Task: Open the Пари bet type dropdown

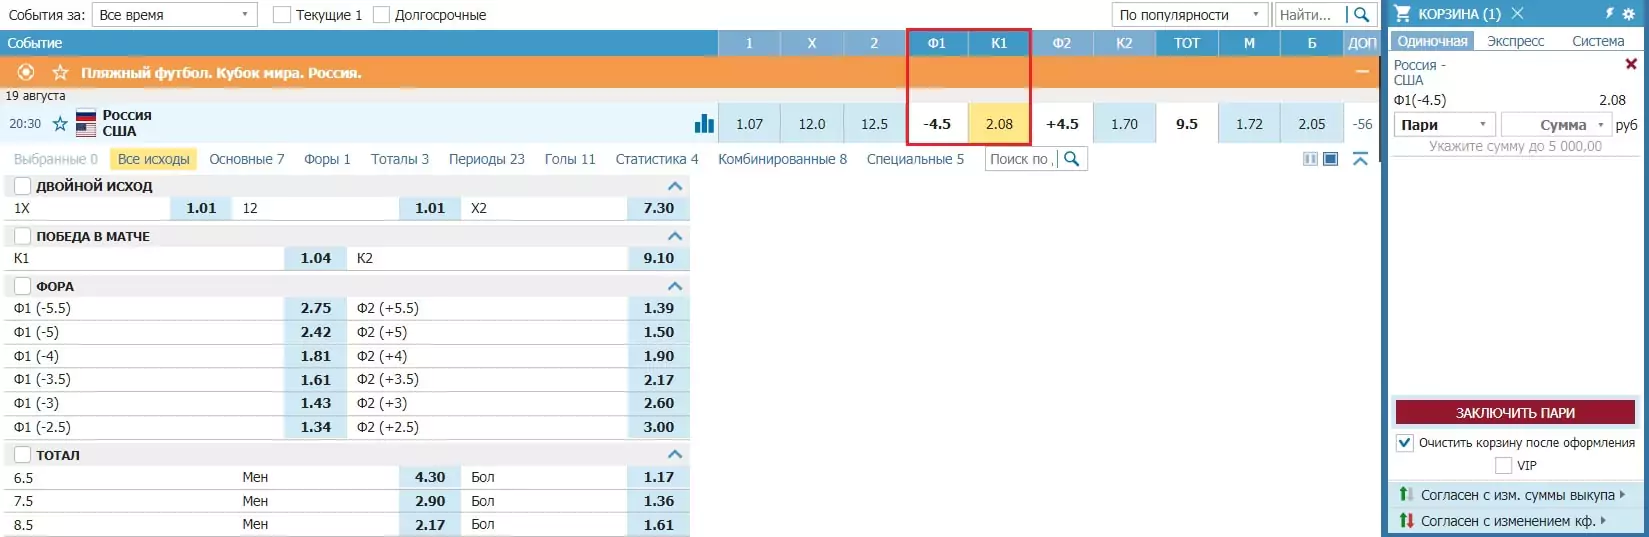Action: tap(1445, 125)
